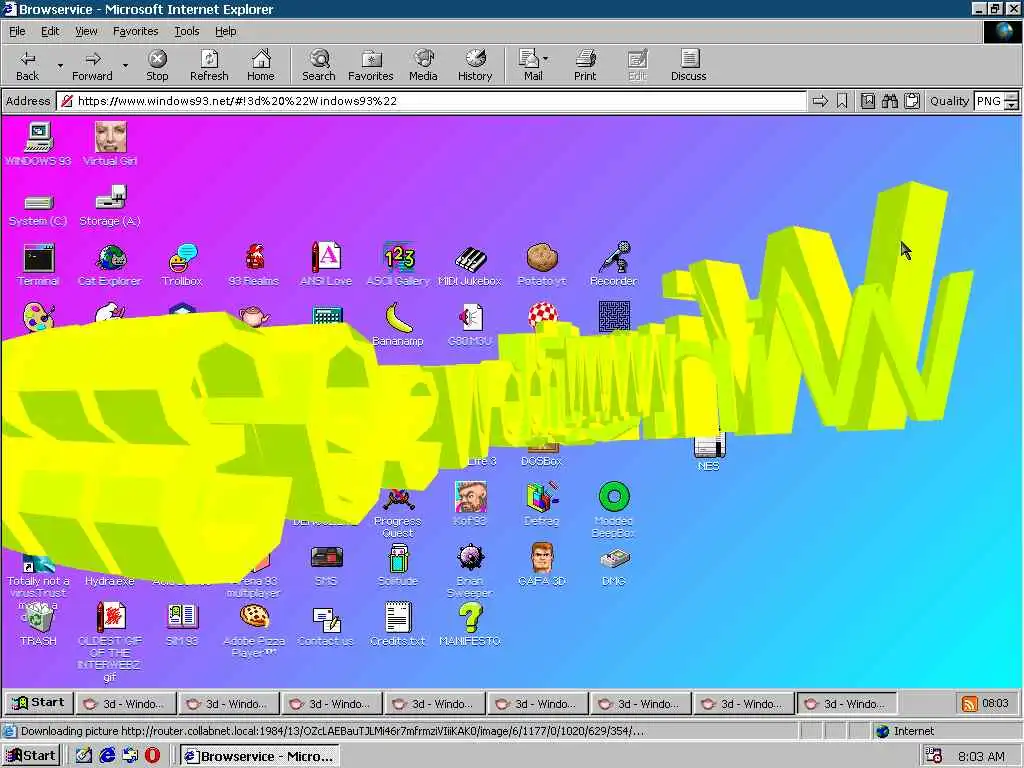This screenshot has height=768, width=1024.
Task: Open the Recorder microphone icon
Action: tap(613, 265)
